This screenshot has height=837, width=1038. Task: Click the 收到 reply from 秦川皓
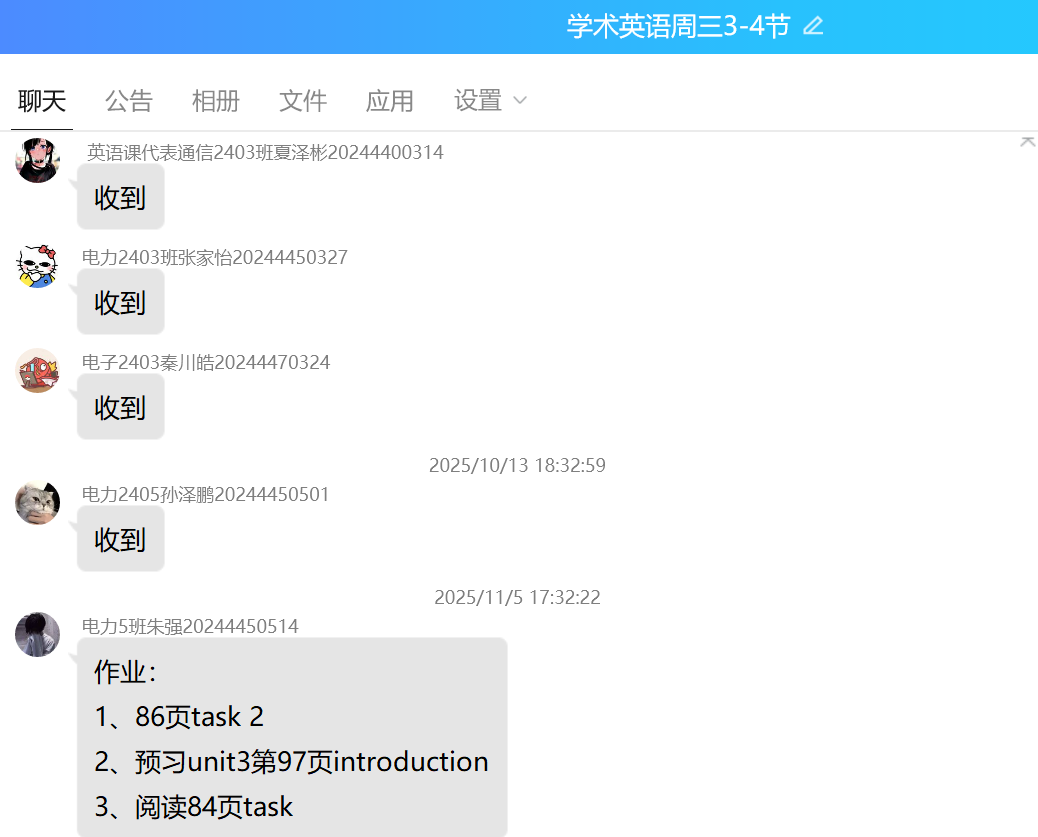pos(120,408)
